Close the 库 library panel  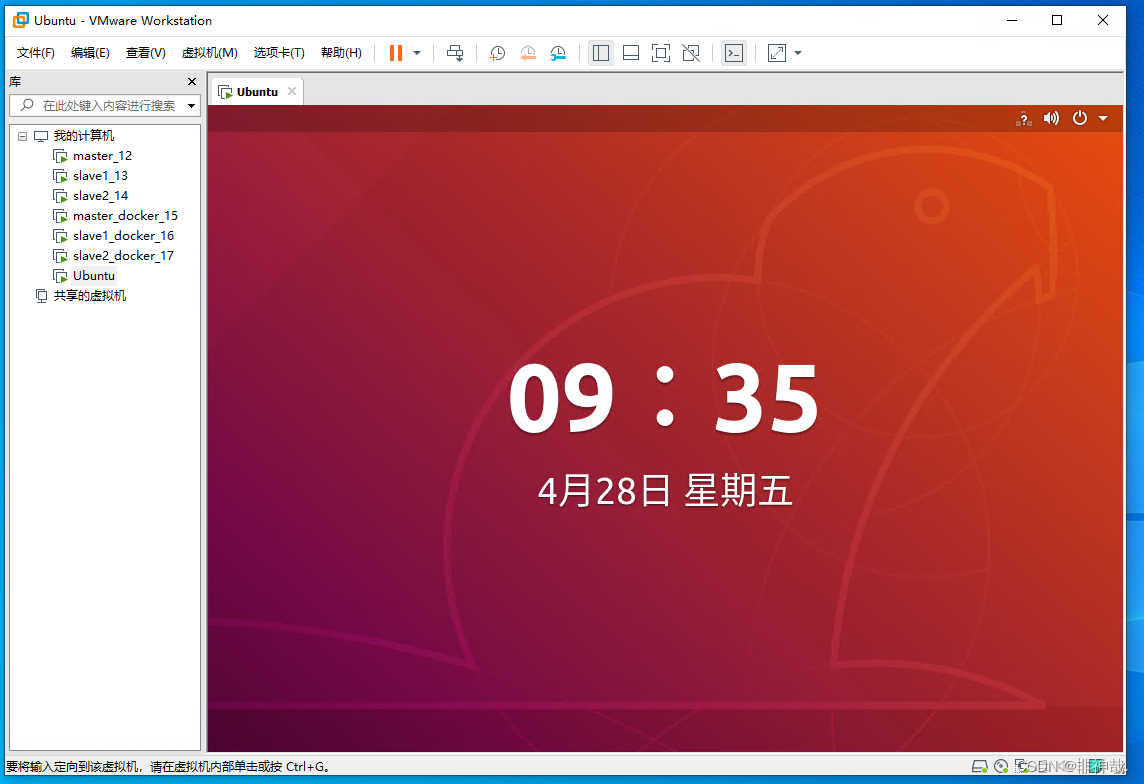click(x=192, y=82)
